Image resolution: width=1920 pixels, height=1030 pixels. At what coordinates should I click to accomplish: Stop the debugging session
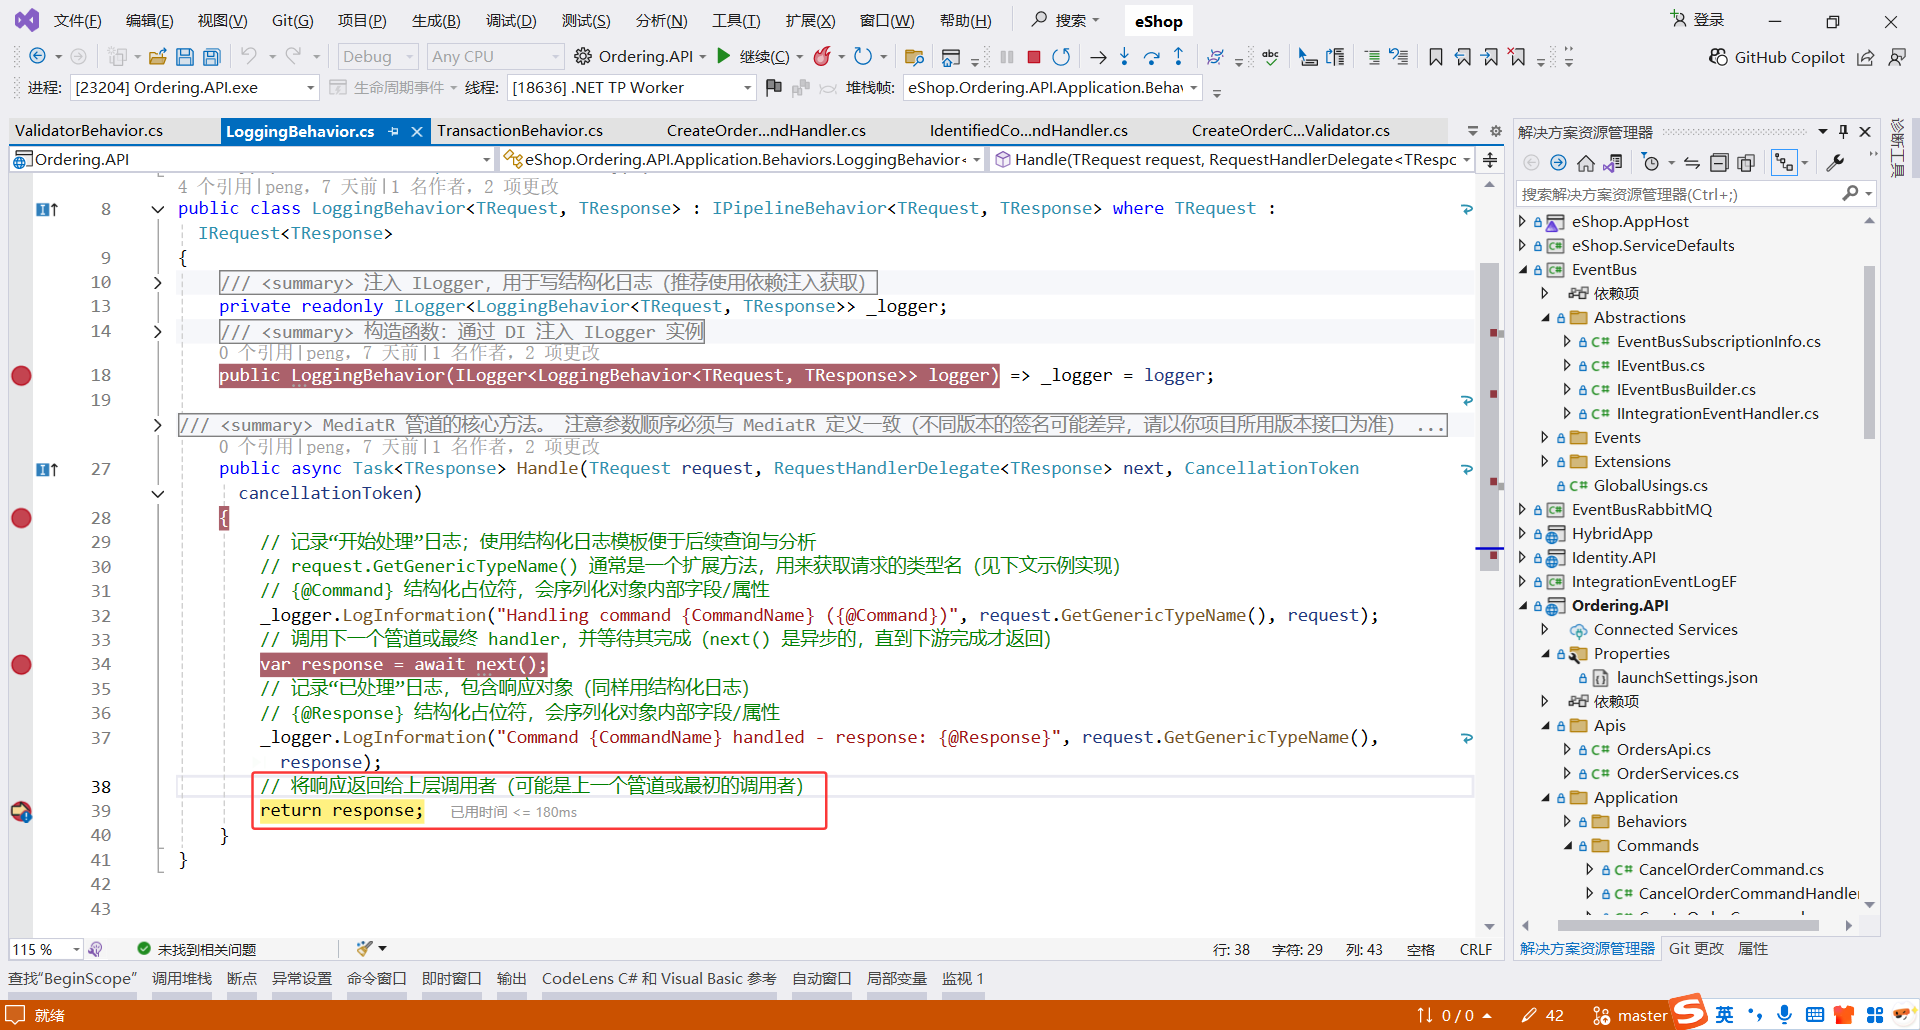[1033, 57]
